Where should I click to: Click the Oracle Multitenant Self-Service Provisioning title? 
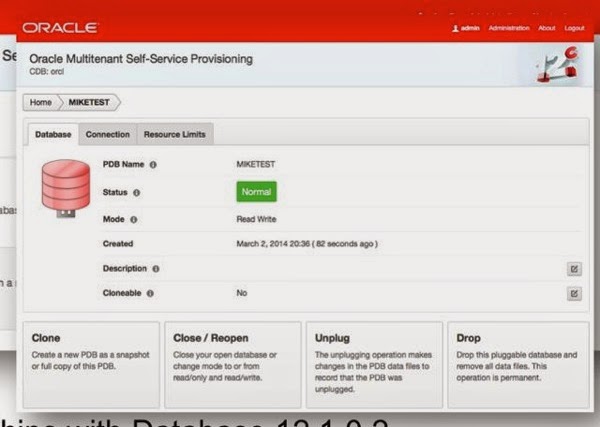pos(141,59)
